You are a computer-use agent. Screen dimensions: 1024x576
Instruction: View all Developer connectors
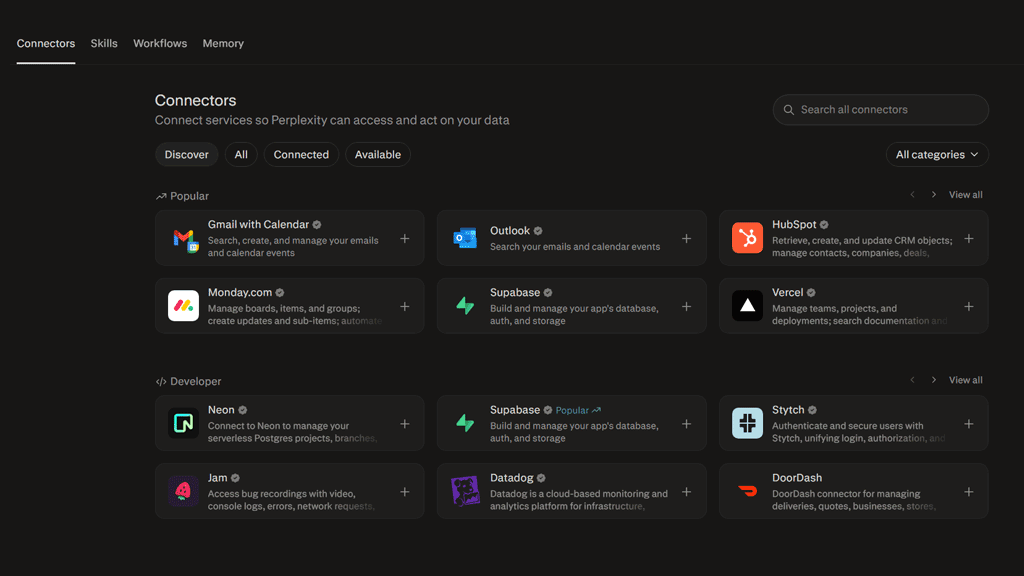coord(965,380)
